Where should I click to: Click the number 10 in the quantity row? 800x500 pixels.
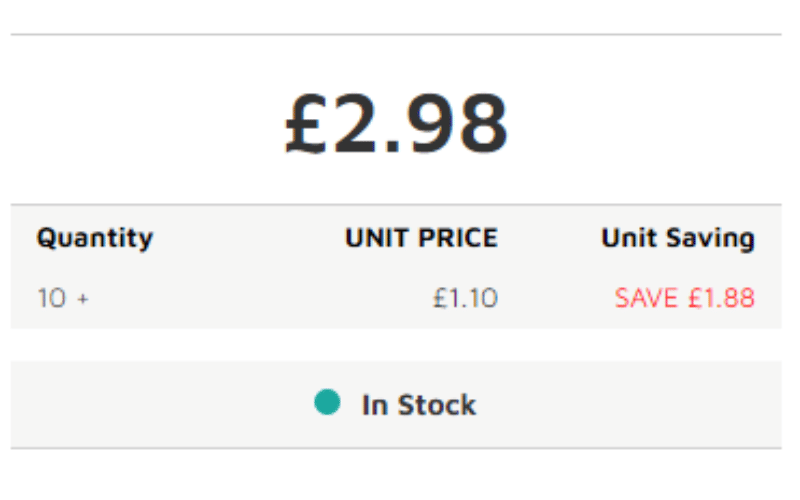(52, 298)
